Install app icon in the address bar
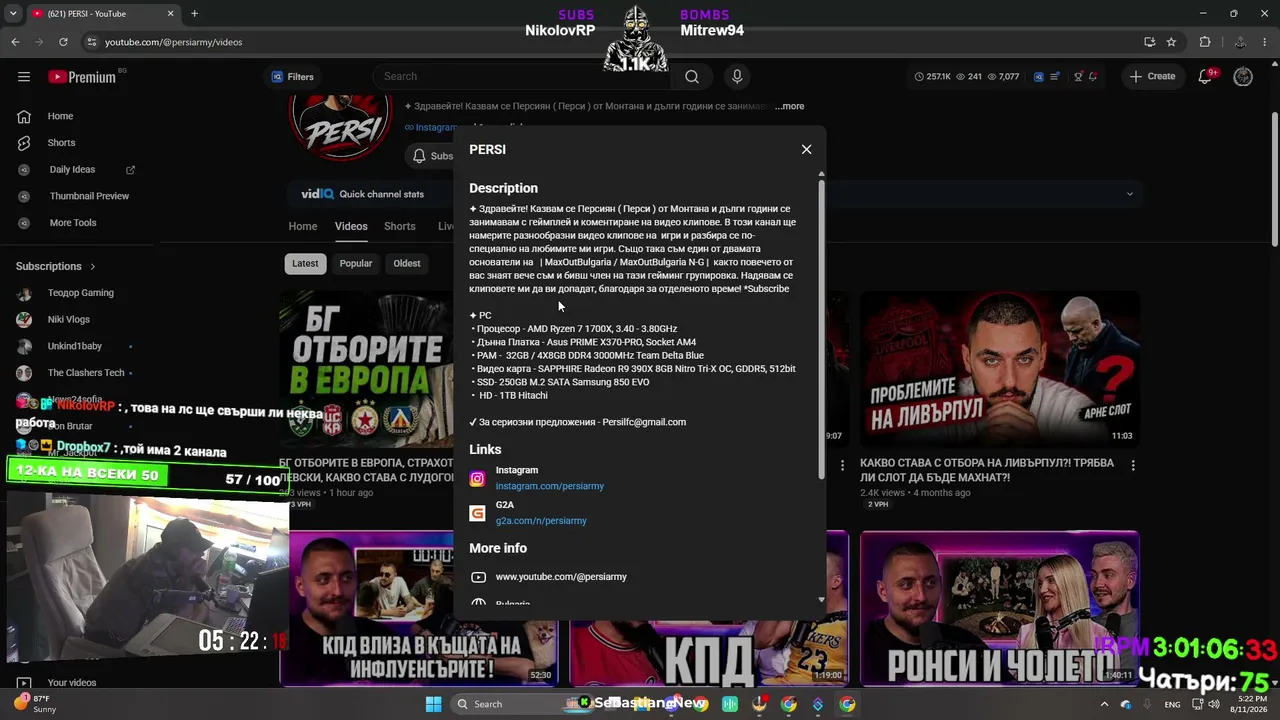 (1150, 42)
